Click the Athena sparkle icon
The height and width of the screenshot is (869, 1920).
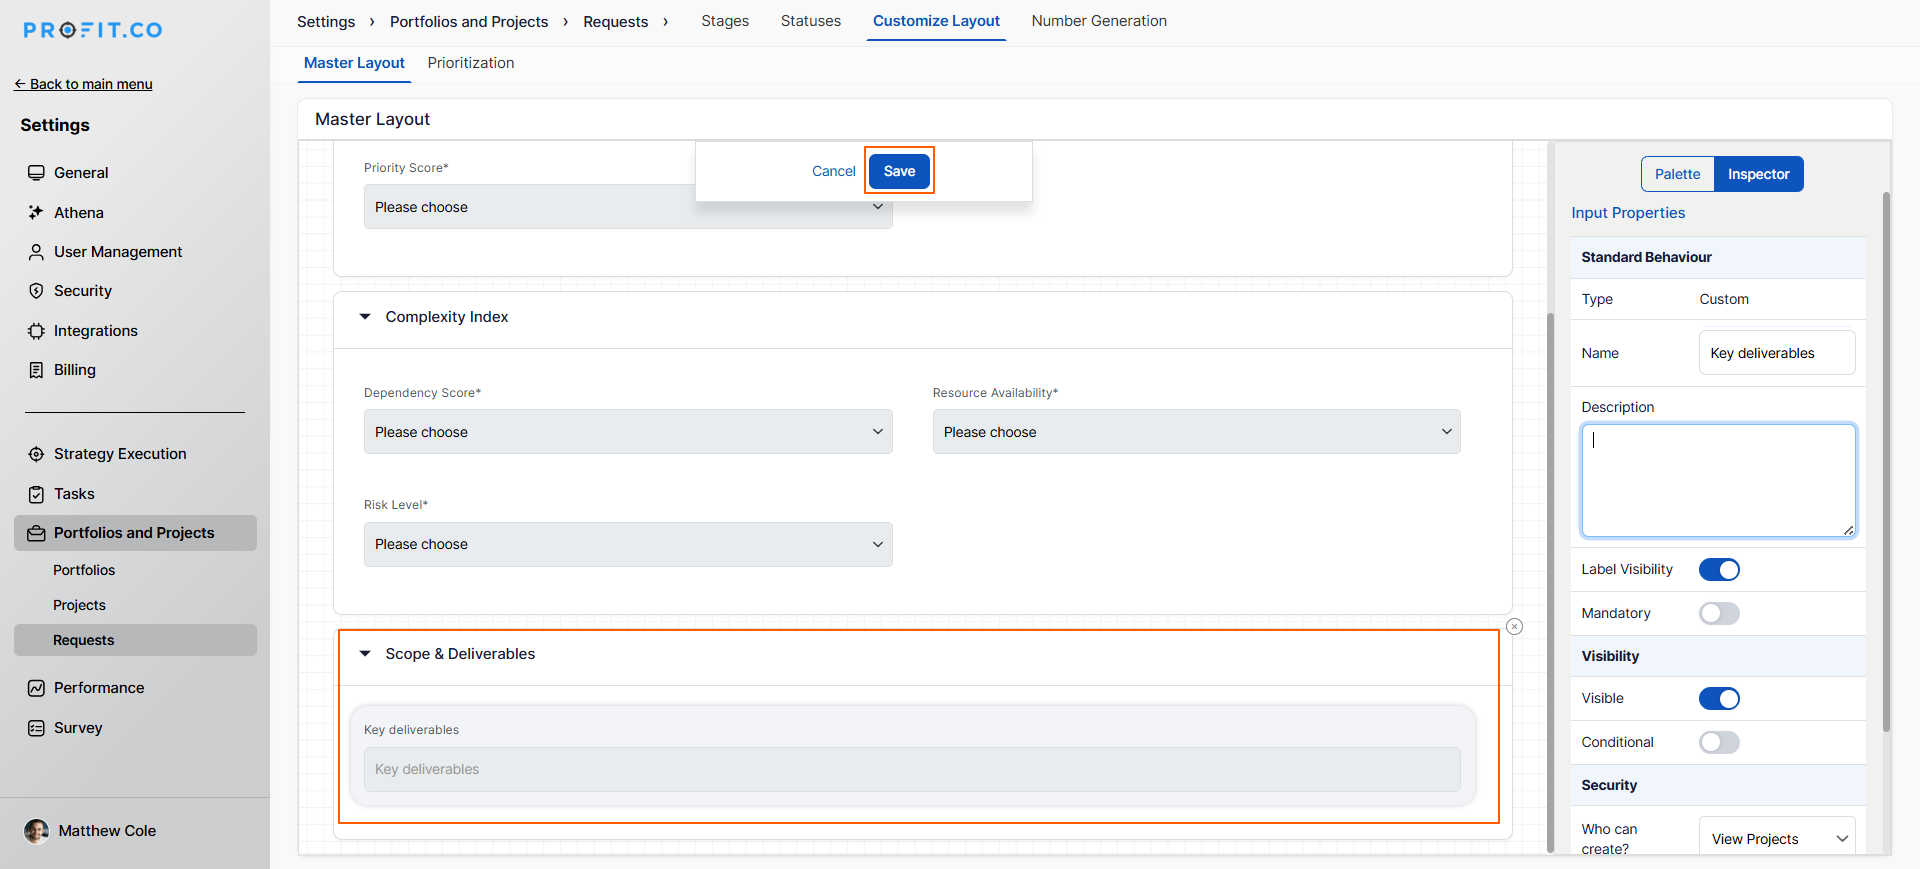36,212
